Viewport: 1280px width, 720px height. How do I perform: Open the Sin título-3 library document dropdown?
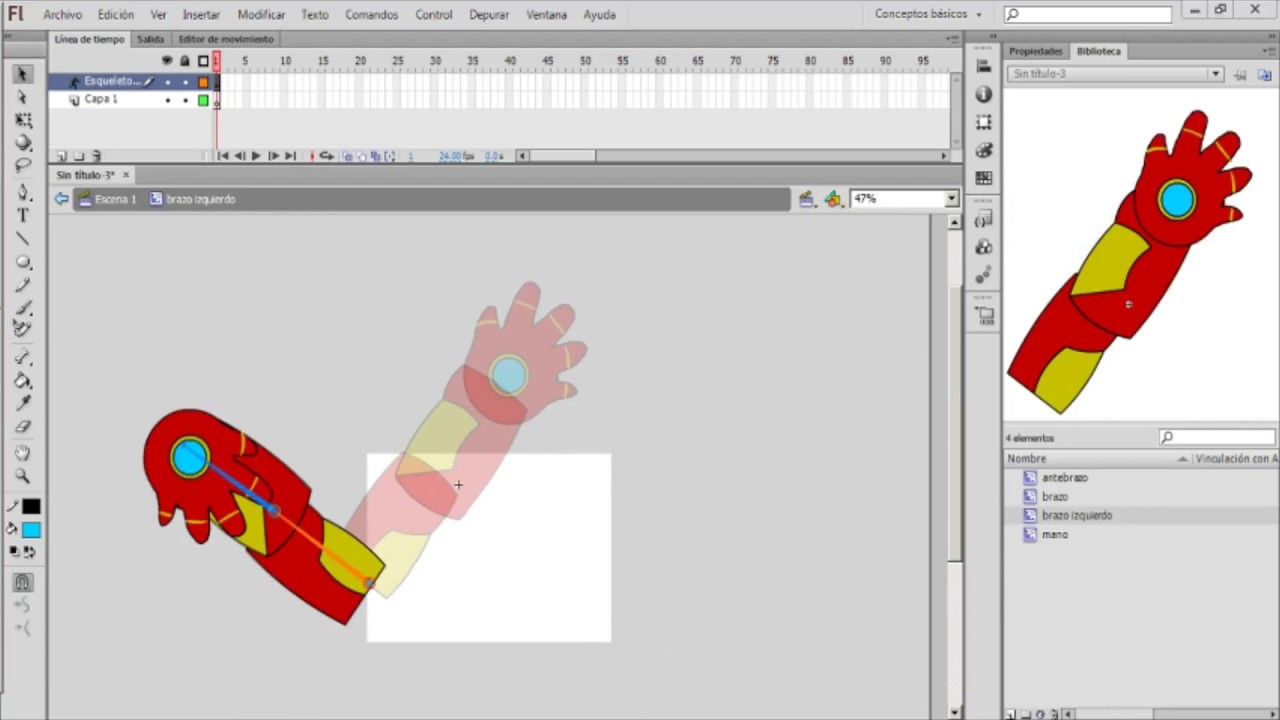point(1215,74)
